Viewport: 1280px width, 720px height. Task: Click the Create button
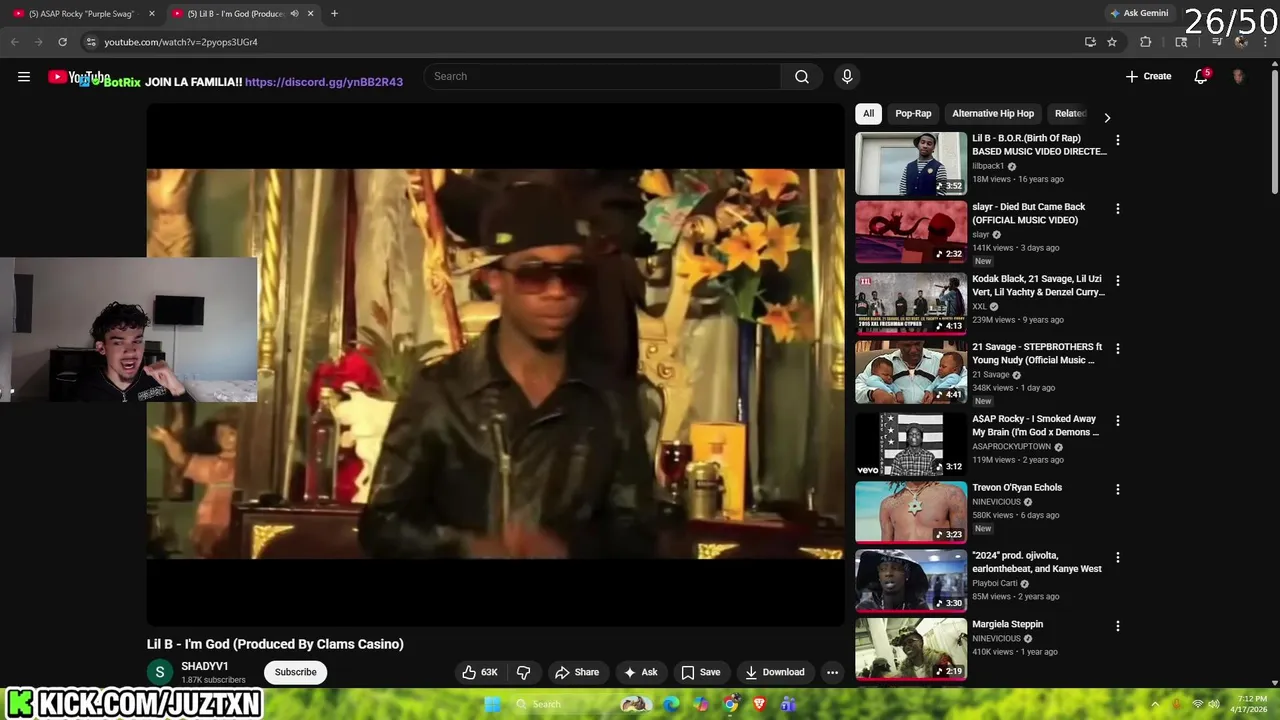[1148, 77]
